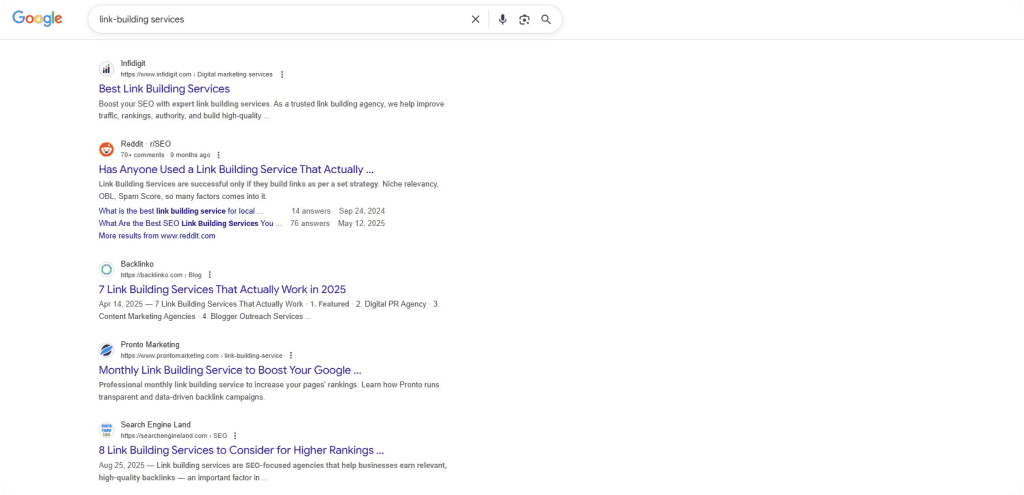
Task: Click the '14 answers' text
Action: coord(311,211)
